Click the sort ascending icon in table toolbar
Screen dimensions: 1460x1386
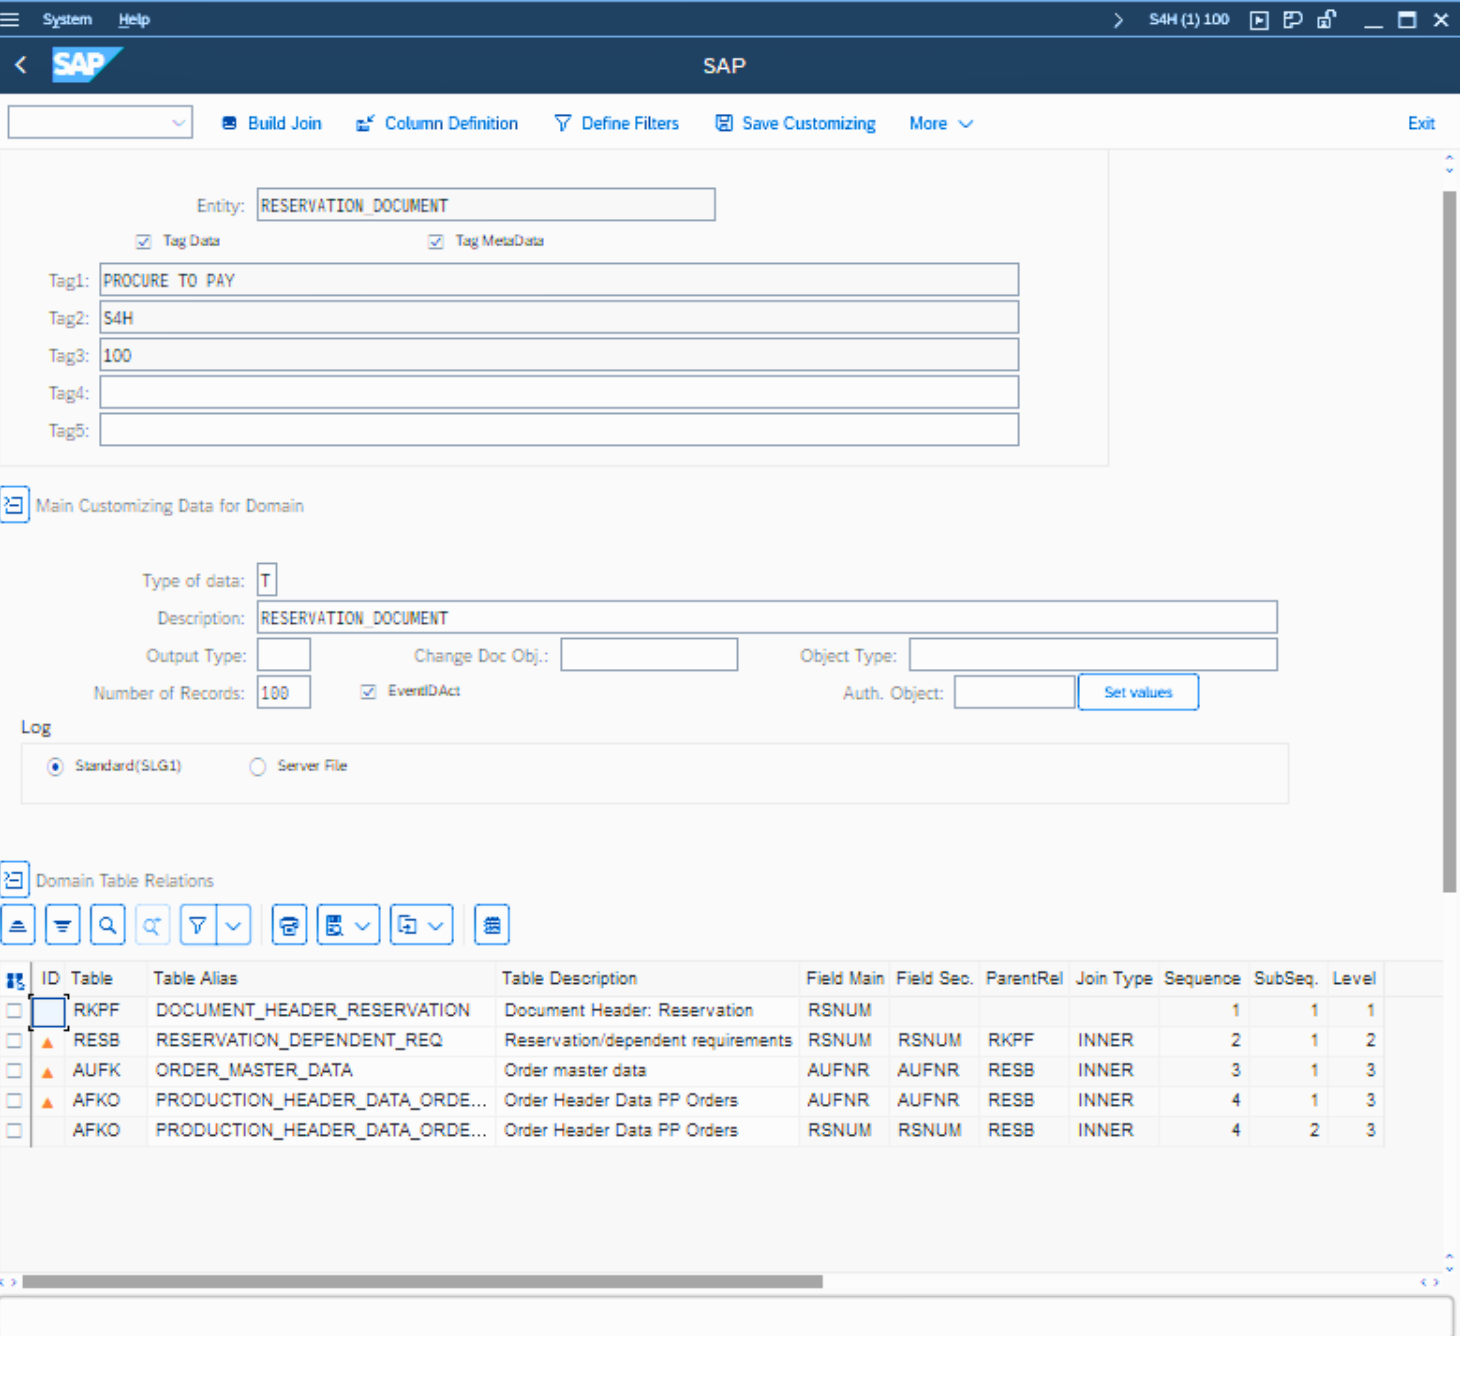[18, 925]
